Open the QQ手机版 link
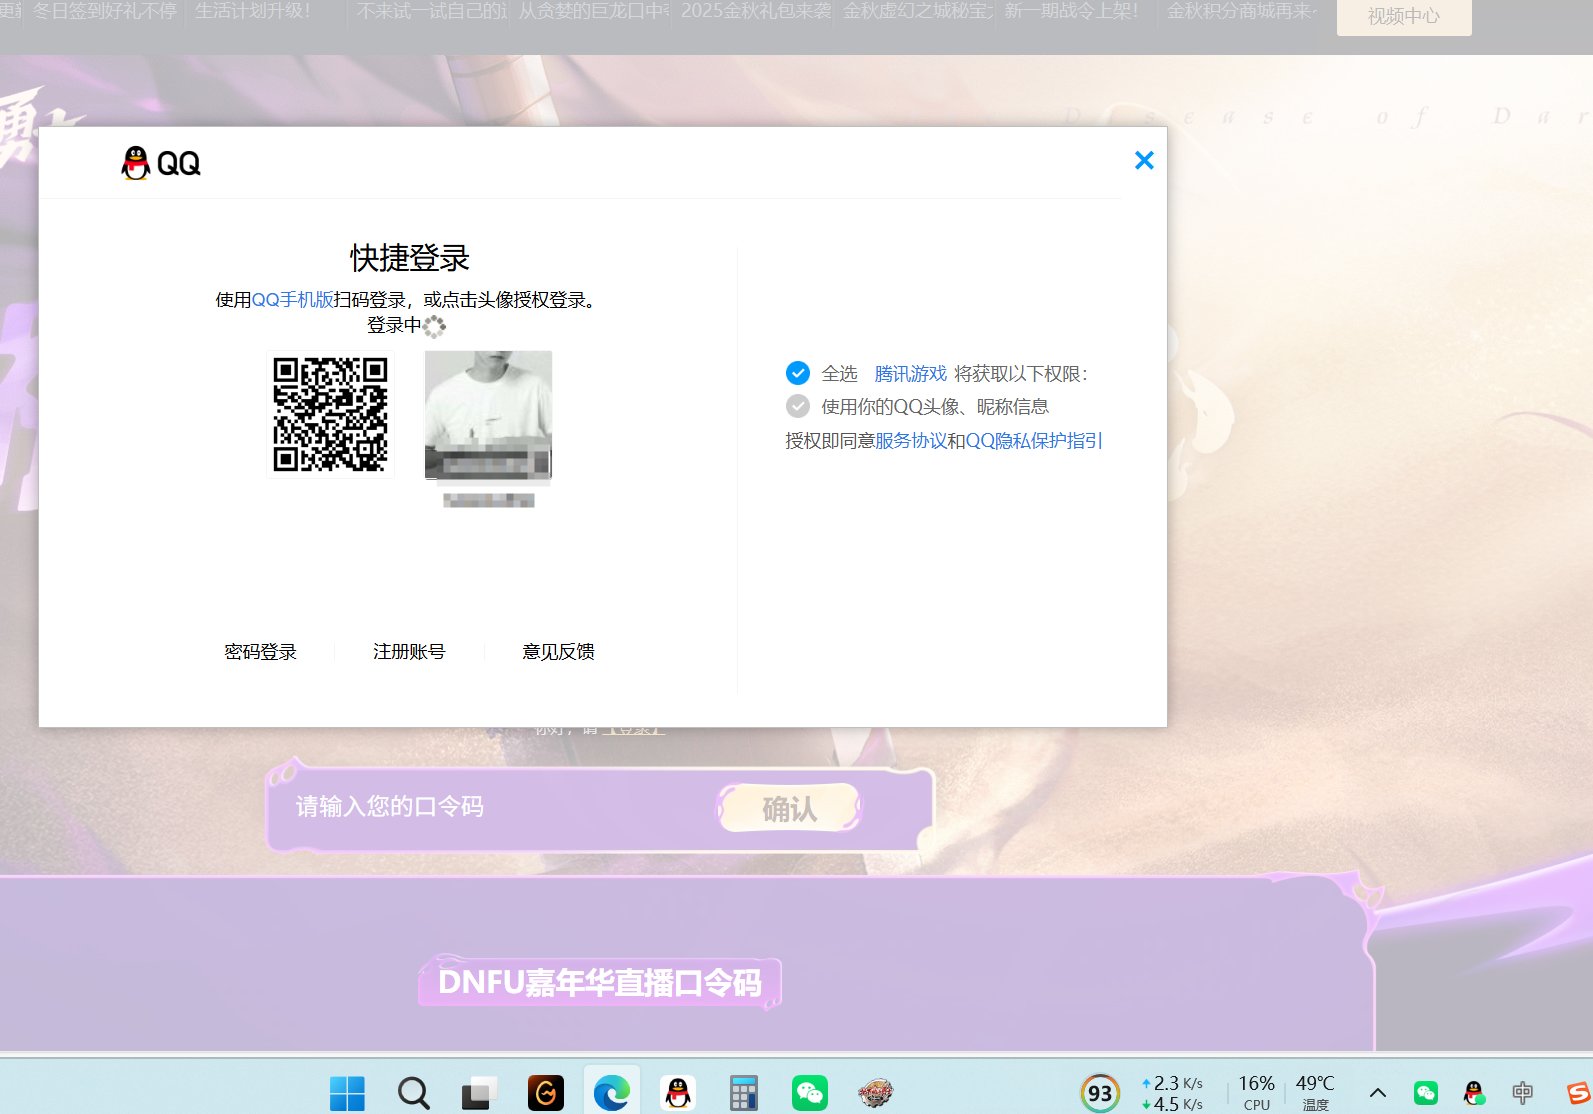Viewport: 1593px width, 1114px height. (292, 300)
